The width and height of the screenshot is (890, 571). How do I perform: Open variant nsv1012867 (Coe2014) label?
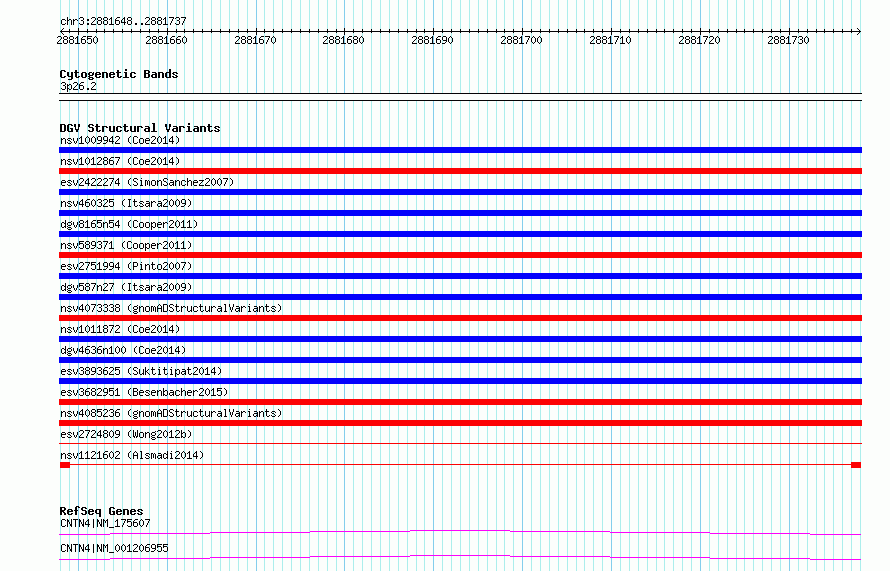(x=120, y=161)
